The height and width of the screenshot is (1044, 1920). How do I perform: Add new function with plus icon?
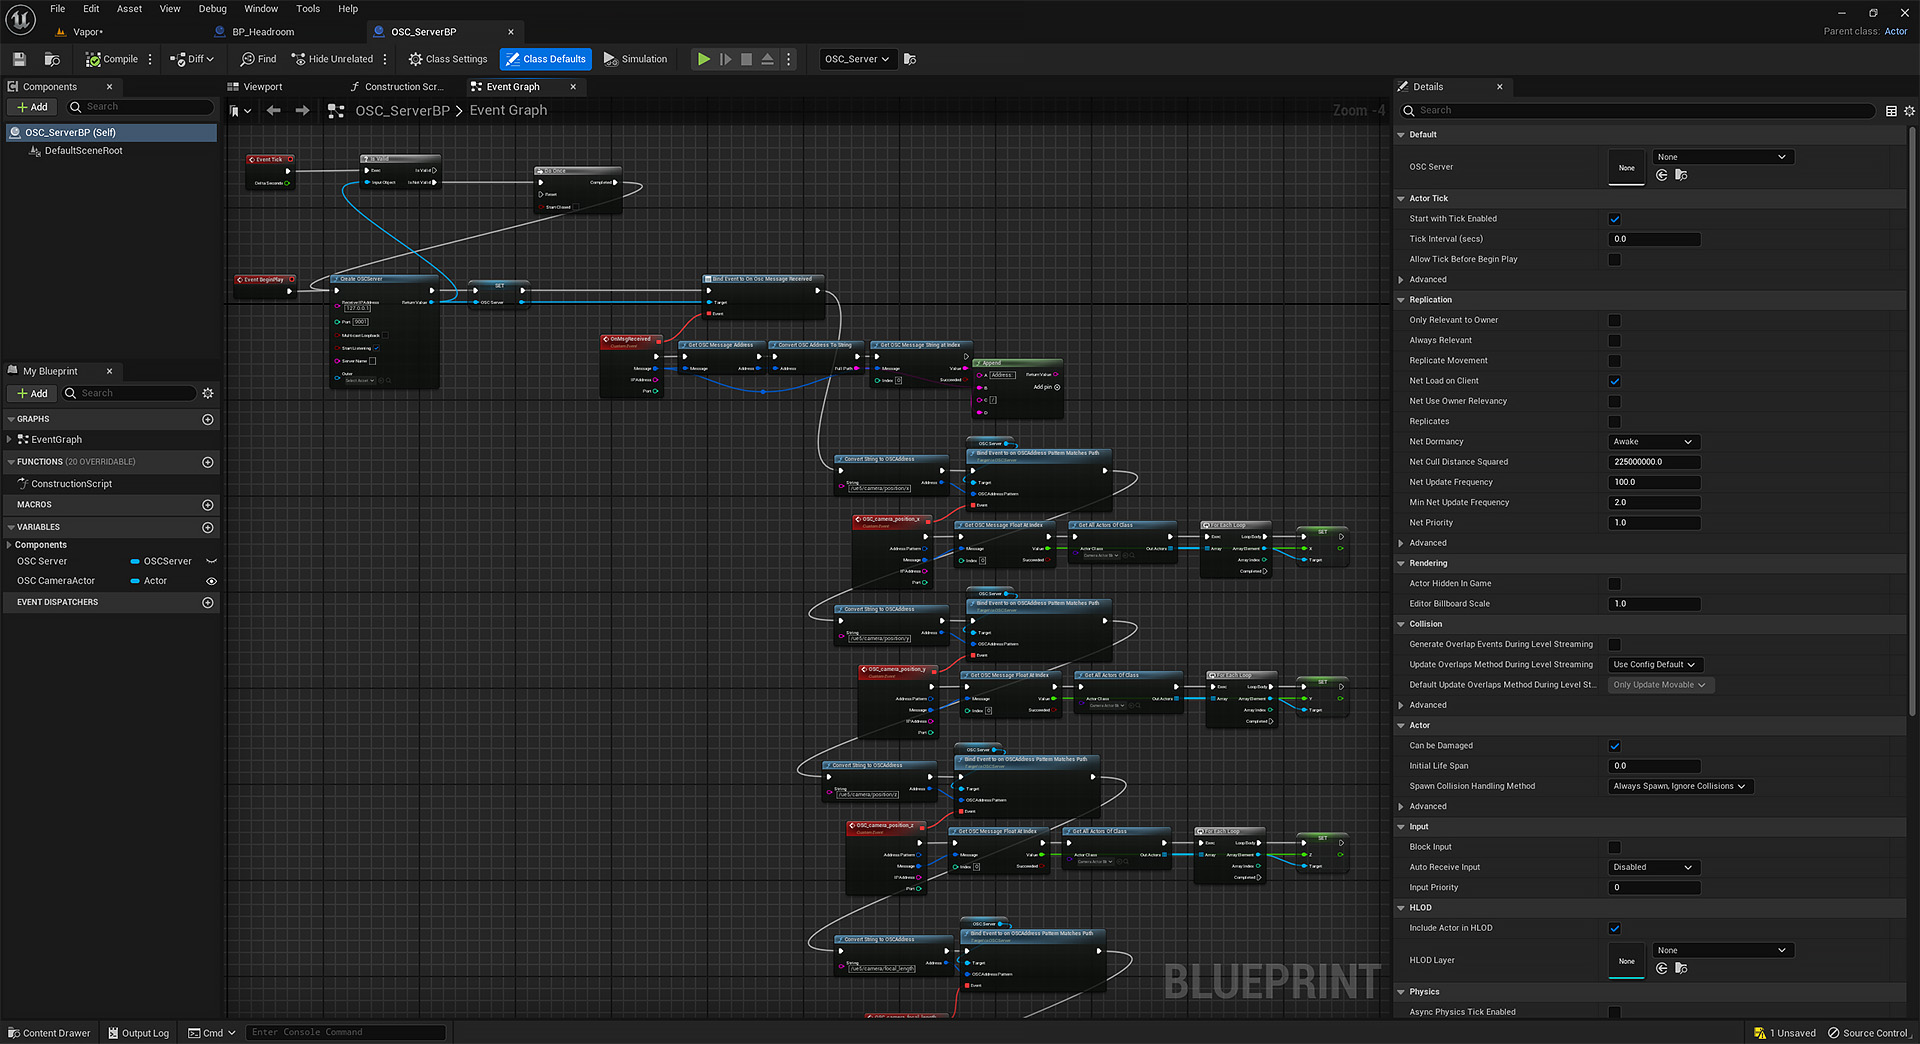coord(208,462)
